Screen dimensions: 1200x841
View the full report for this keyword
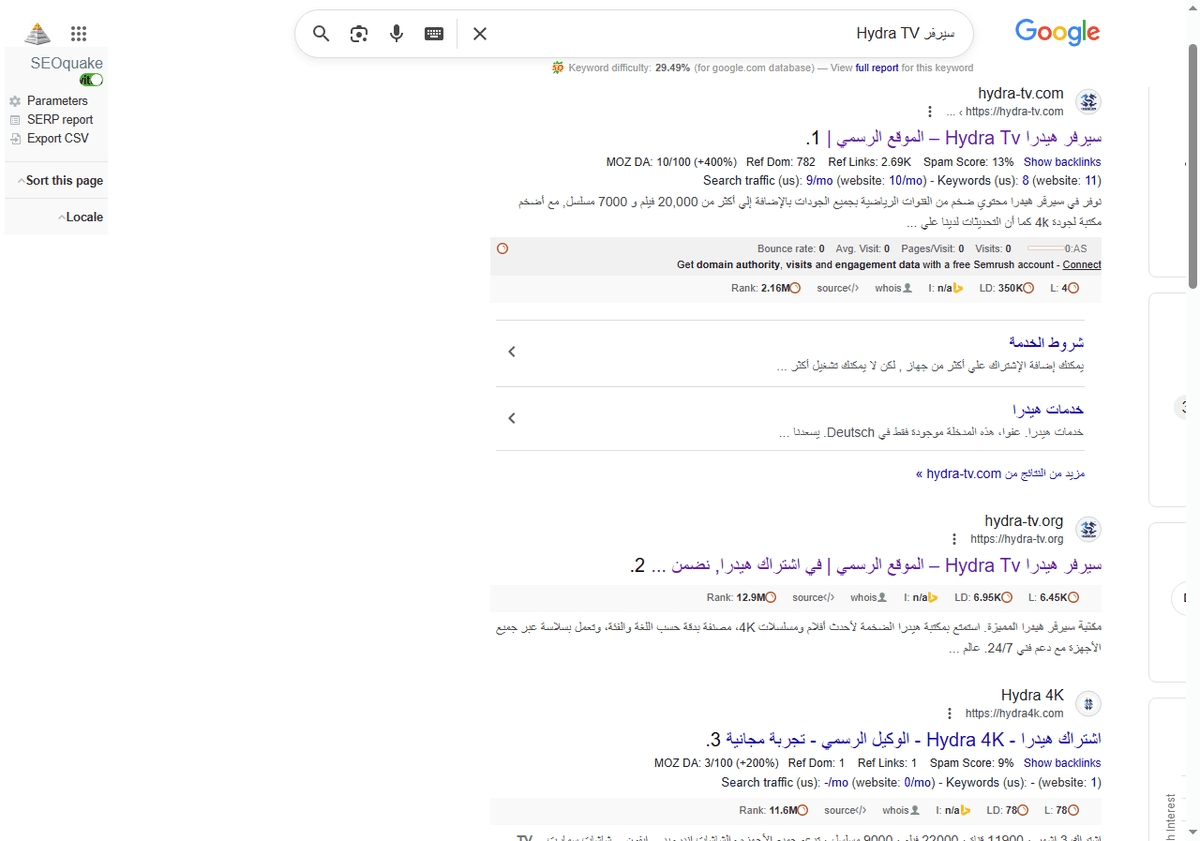point(877,67)
